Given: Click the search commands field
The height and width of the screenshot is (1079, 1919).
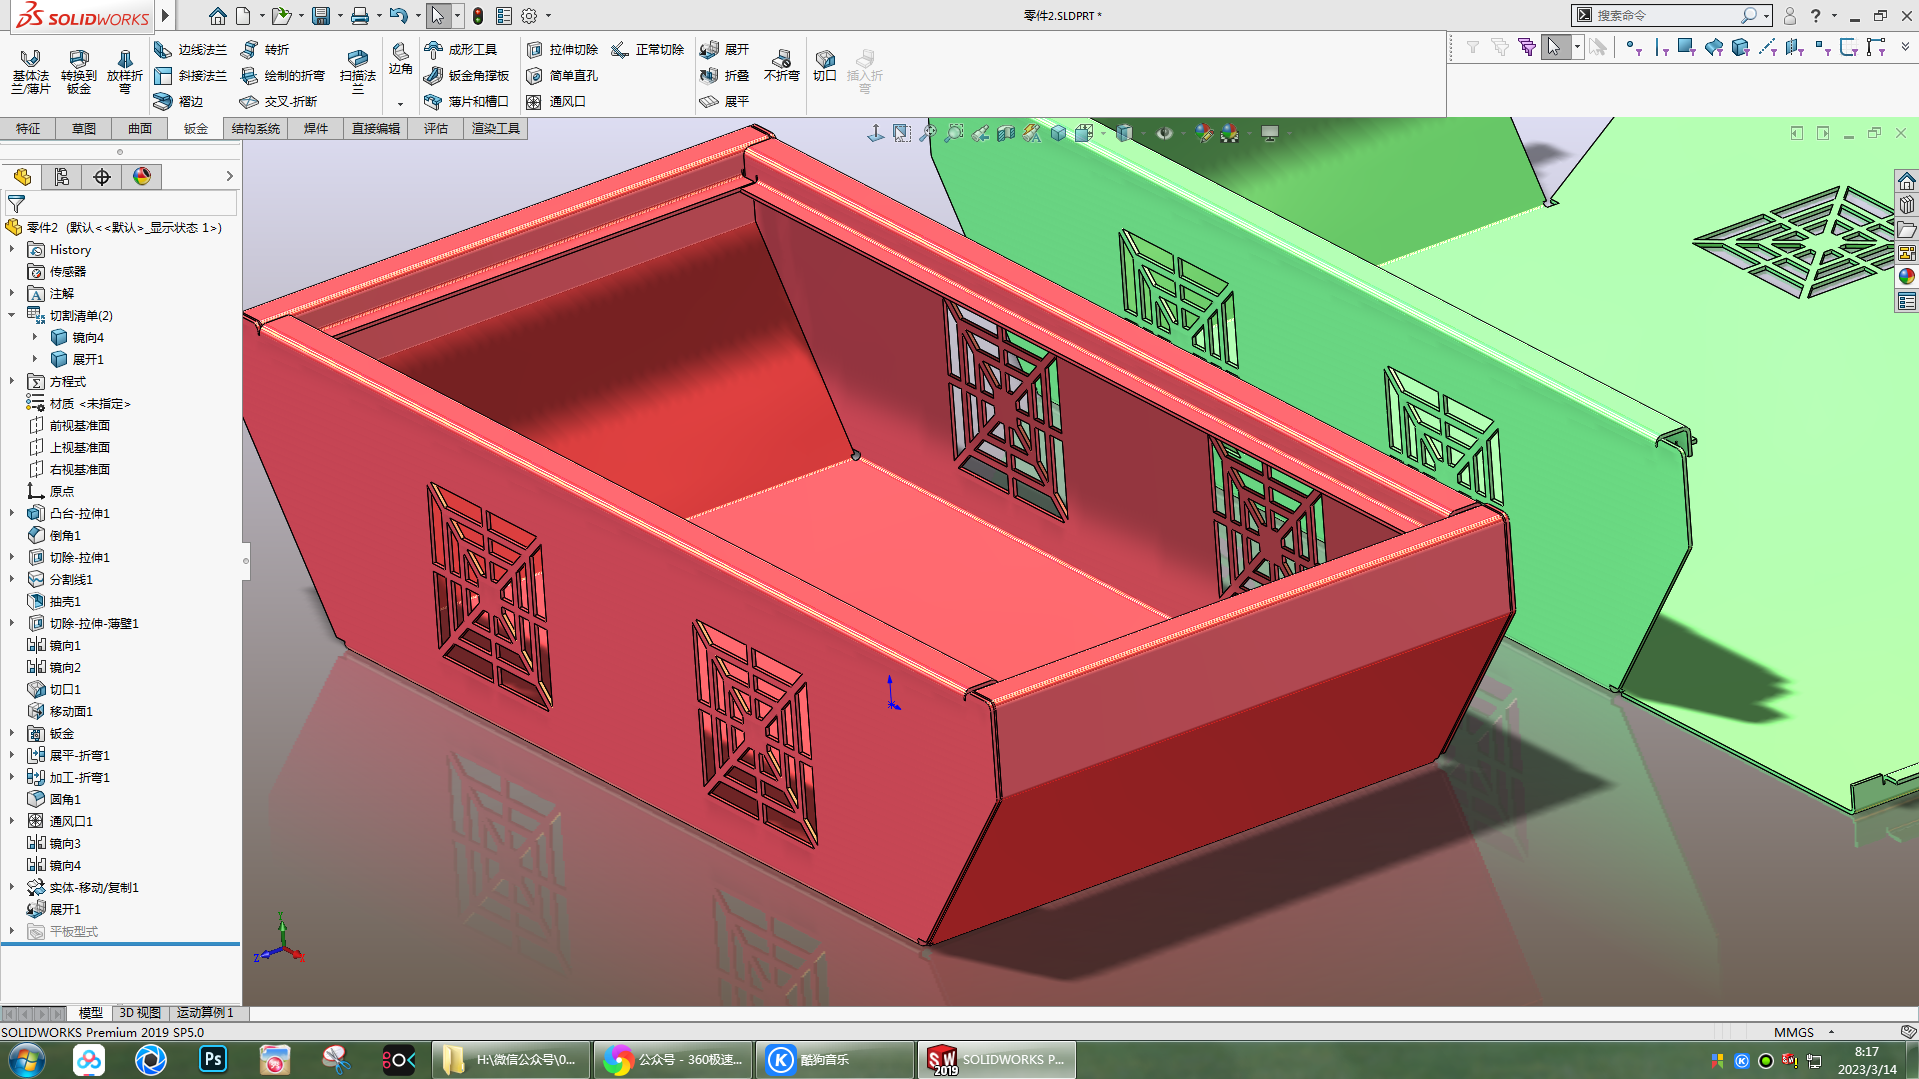Looking at the screenshot, I should click(1667, 15).
